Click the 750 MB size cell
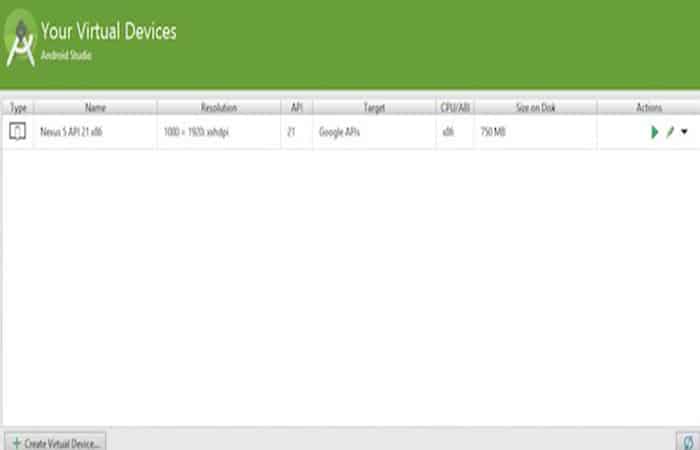 536,132
